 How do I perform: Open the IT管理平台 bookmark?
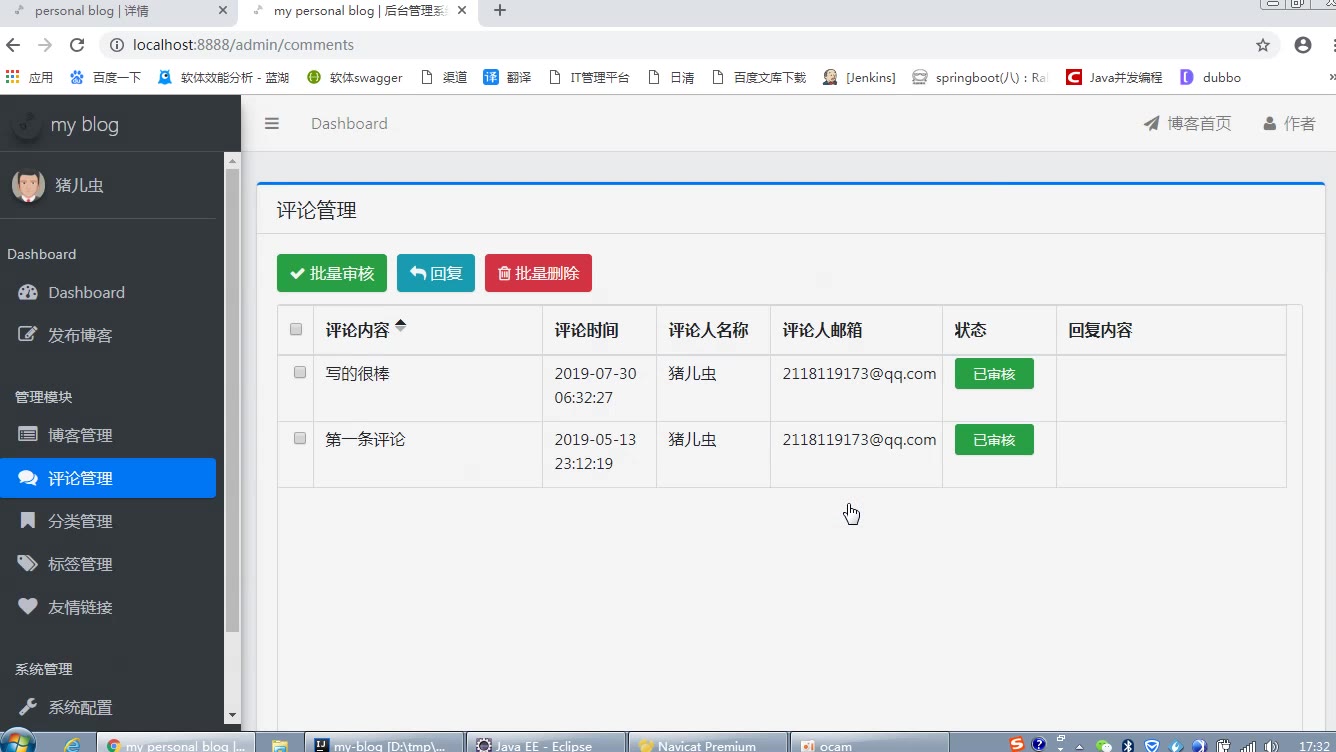(x=590, y=77)
